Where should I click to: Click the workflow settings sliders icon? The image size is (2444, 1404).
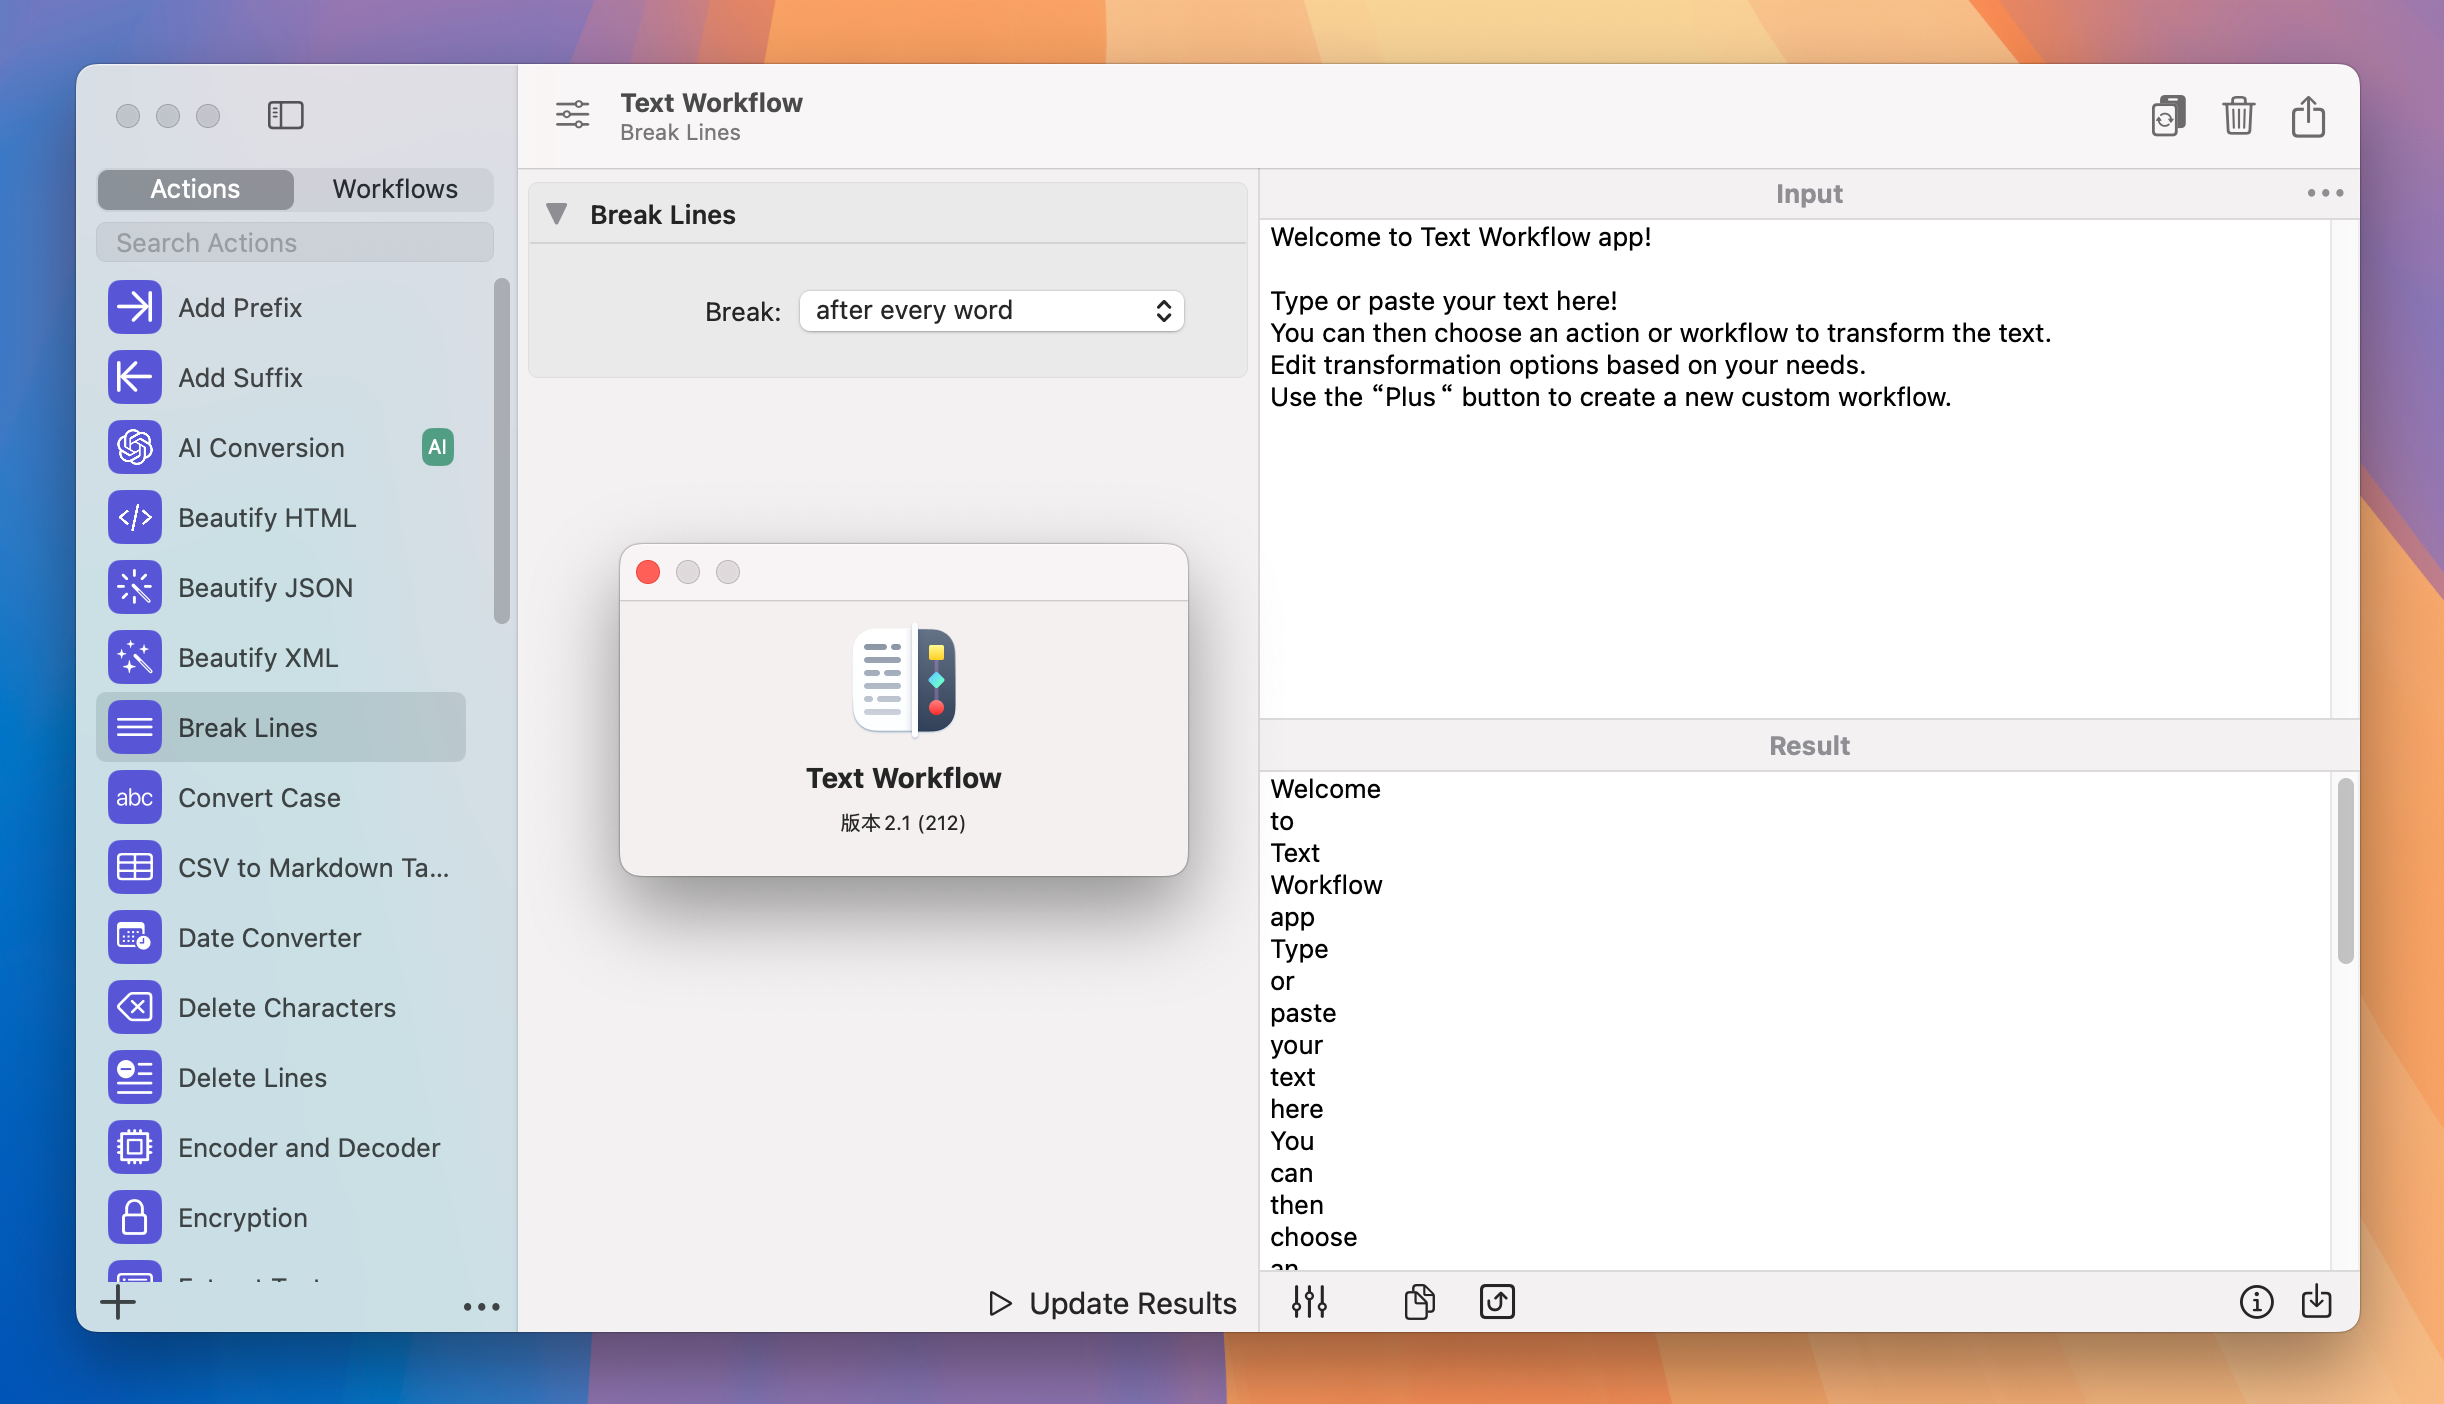(1311, 1302)
